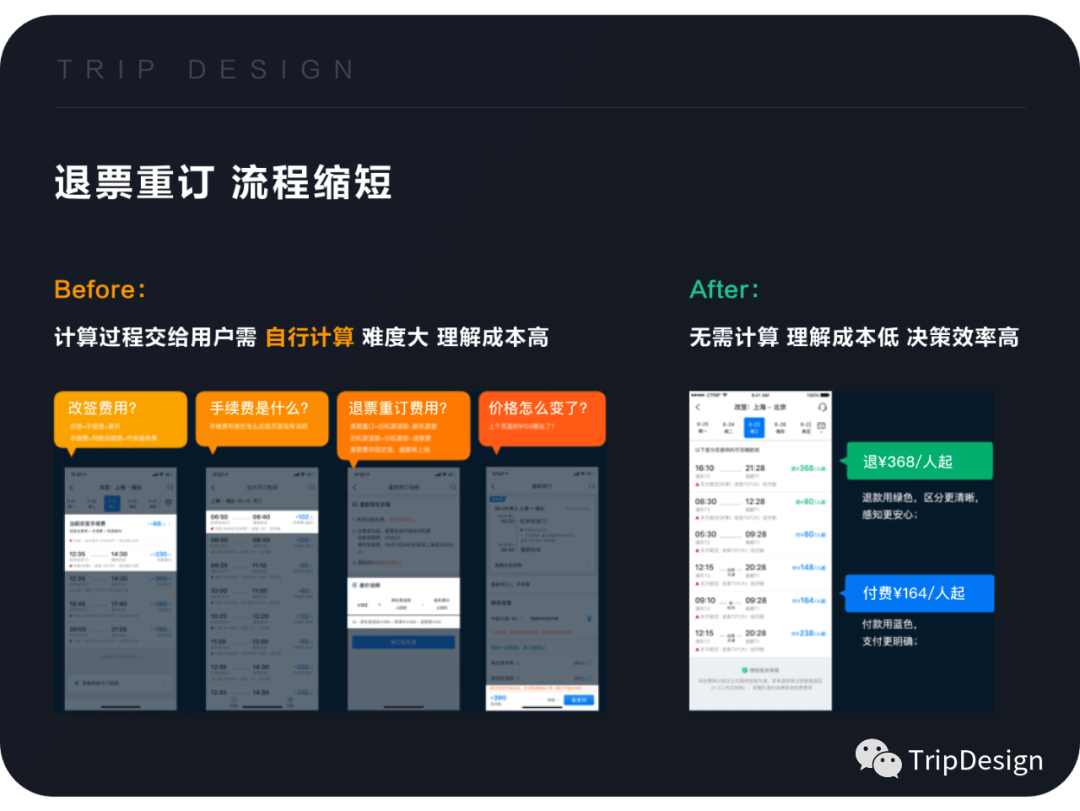
Task: Tap headset icon in phone under 手续费是什么?
Action: tap(311, 487)
